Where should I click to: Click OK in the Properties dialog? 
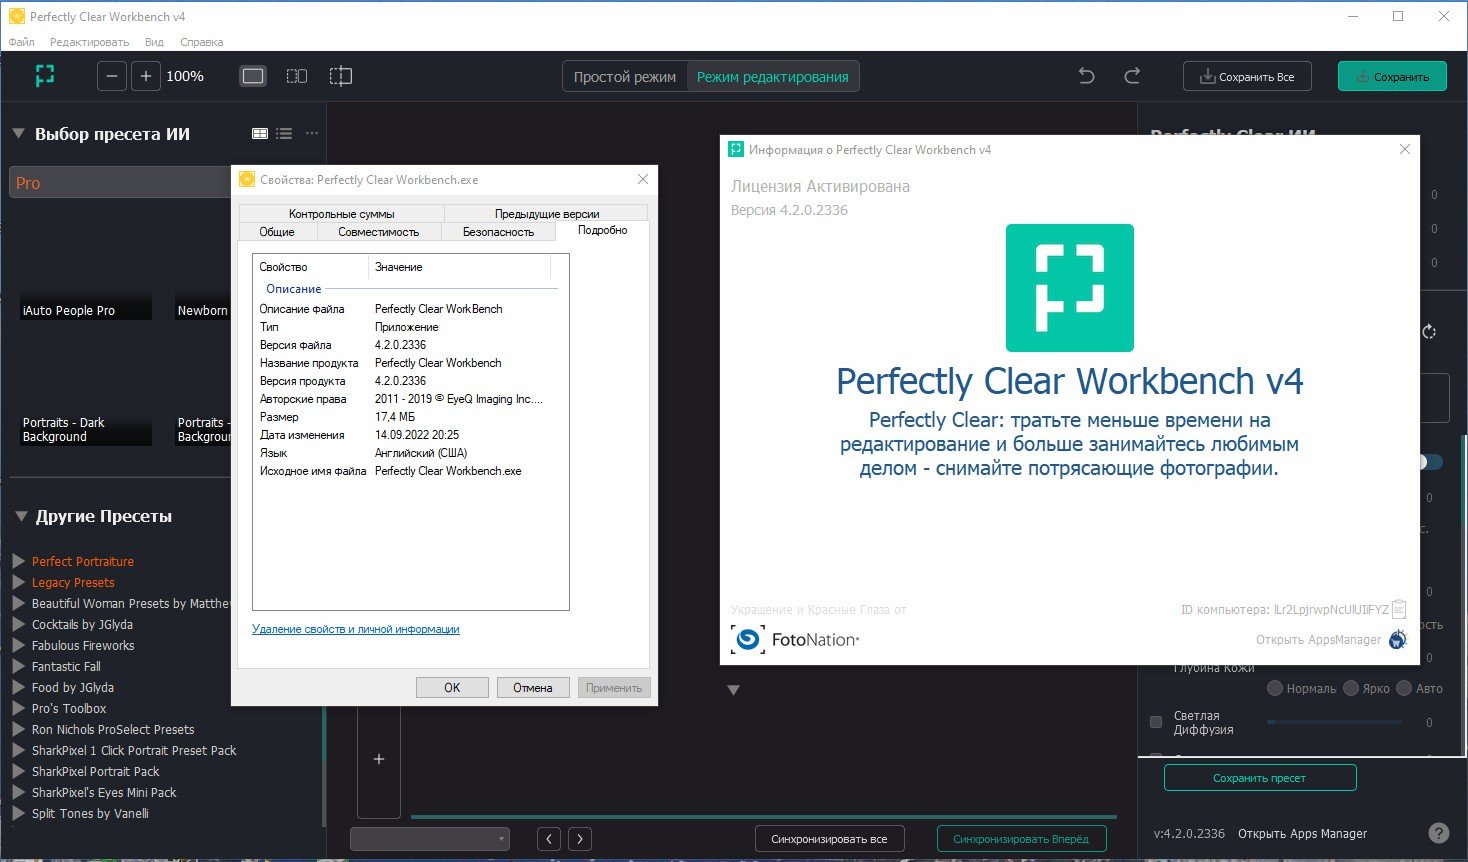coord(452,687)
